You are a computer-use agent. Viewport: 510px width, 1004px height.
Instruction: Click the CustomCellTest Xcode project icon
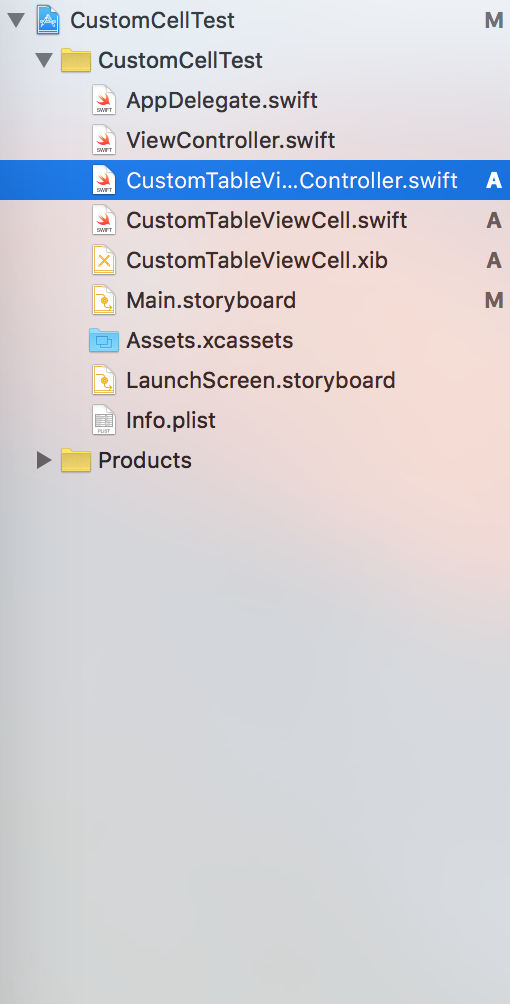(48, 20)
